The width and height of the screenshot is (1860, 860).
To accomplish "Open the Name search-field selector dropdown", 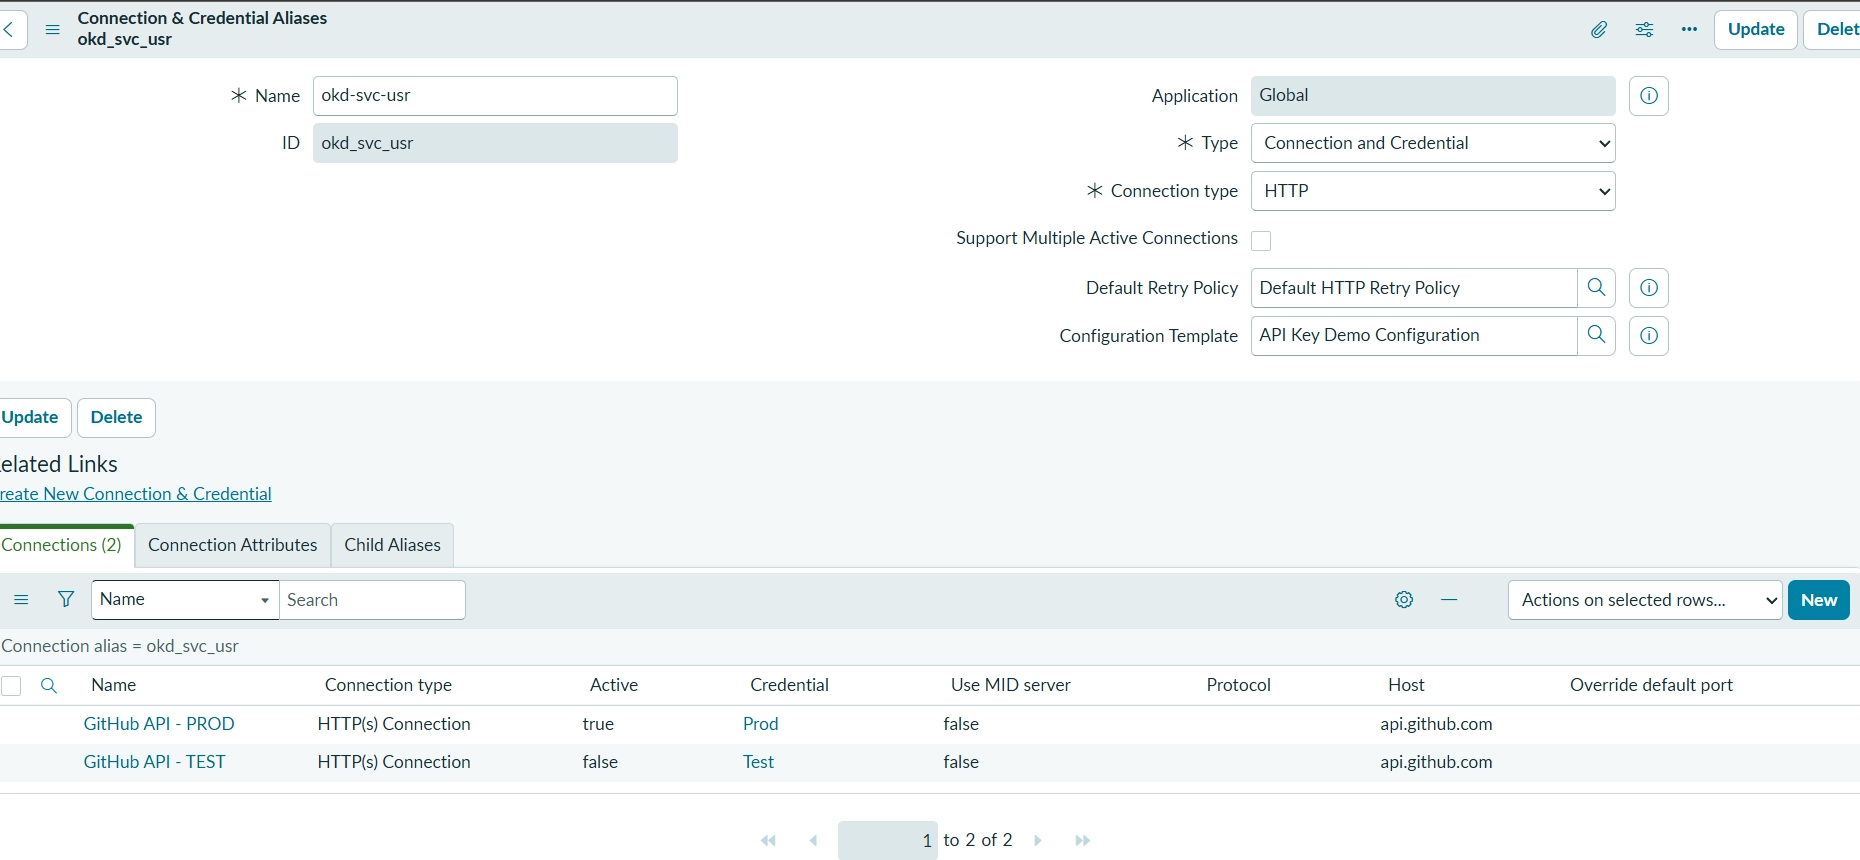I will point(185,600).
